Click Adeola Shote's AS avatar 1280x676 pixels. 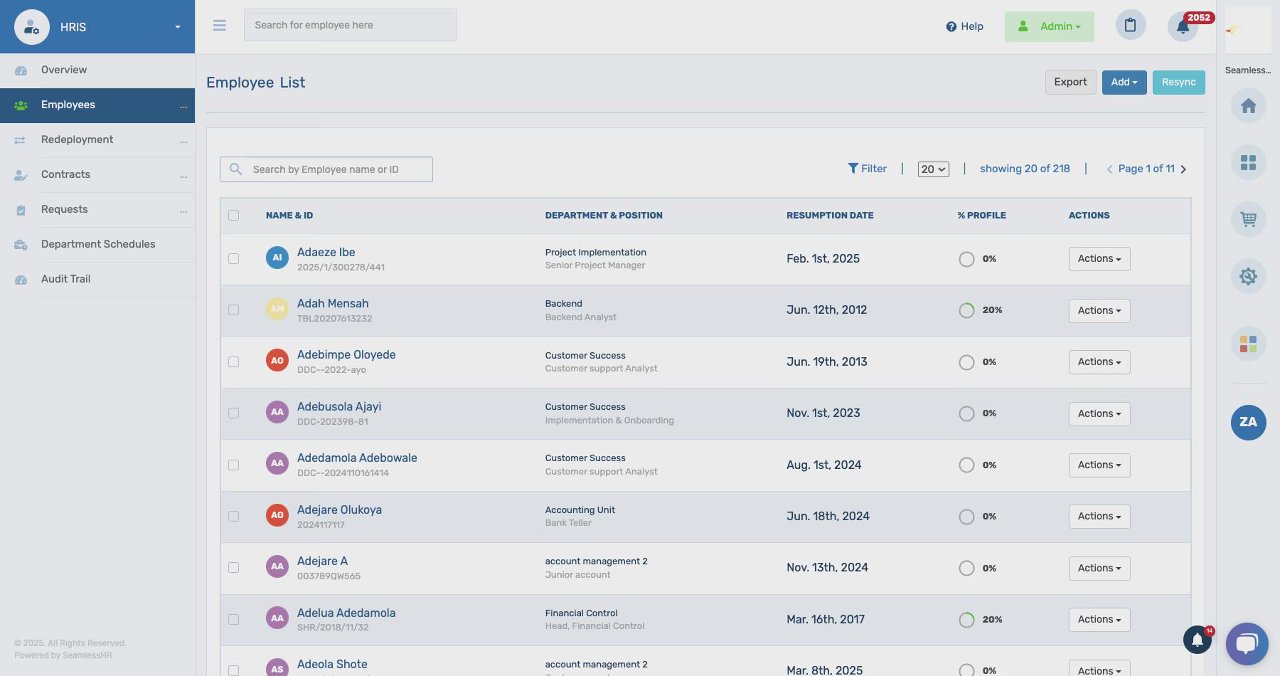pos(277,669)
